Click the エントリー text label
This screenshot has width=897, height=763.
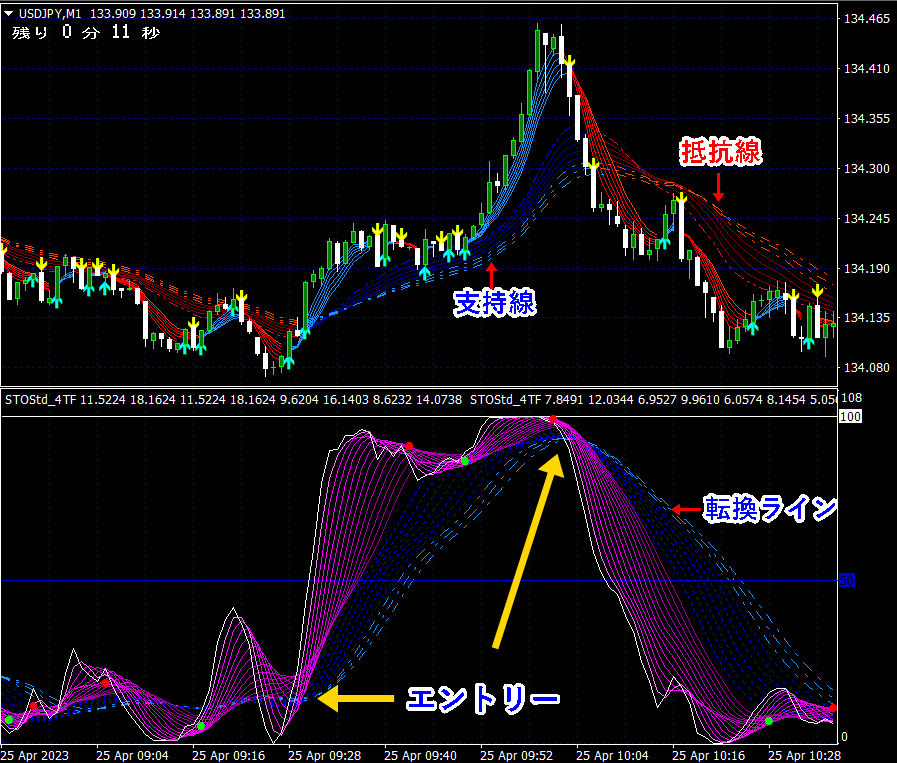tap(481, 699)
